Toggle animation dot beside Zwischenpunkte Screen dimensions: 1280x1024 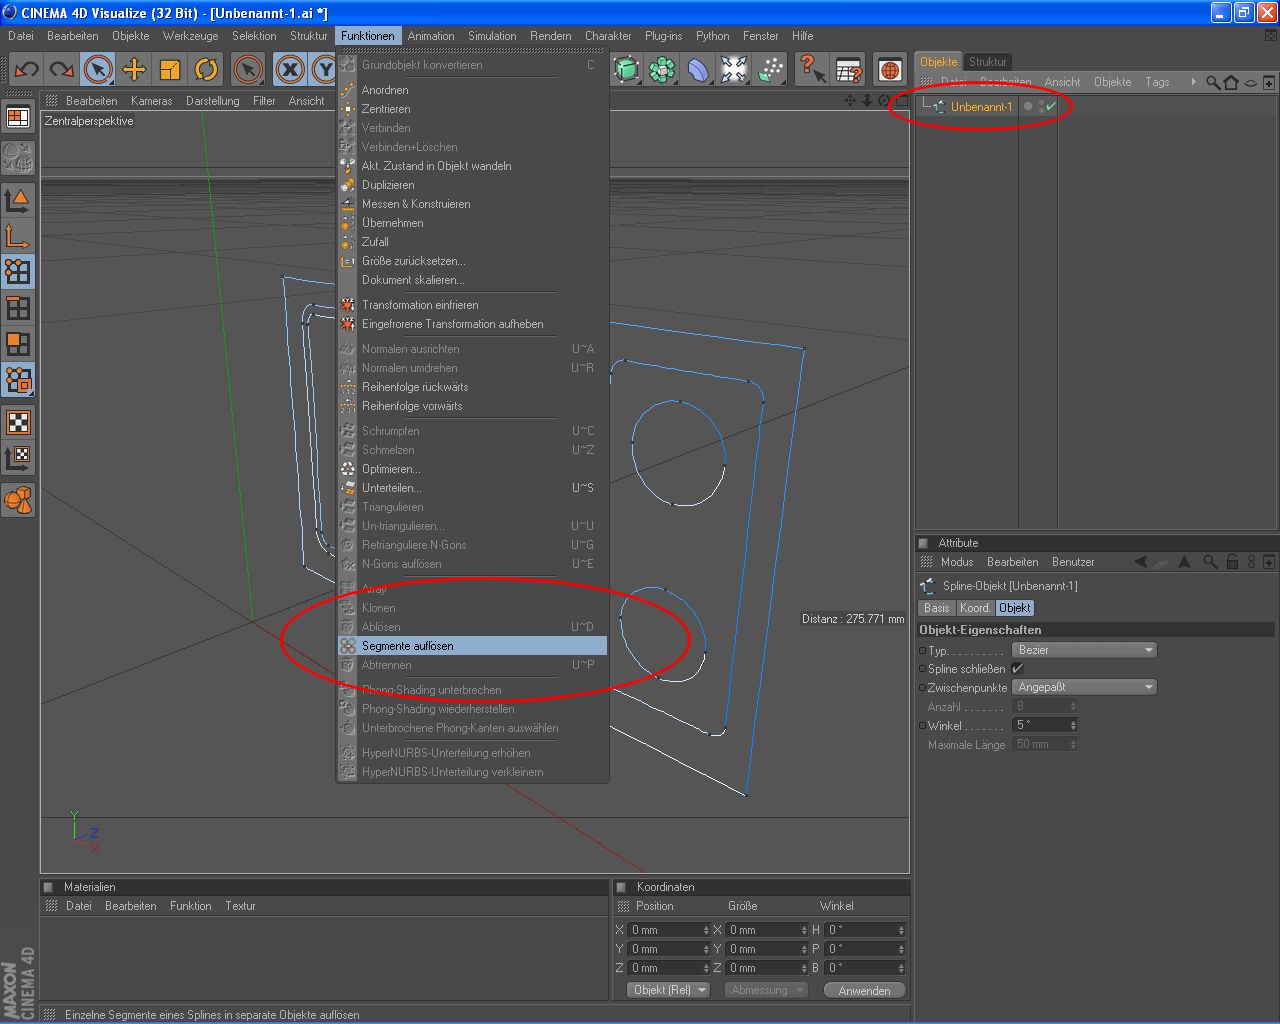pyautogui.click(x=922, y=687)
